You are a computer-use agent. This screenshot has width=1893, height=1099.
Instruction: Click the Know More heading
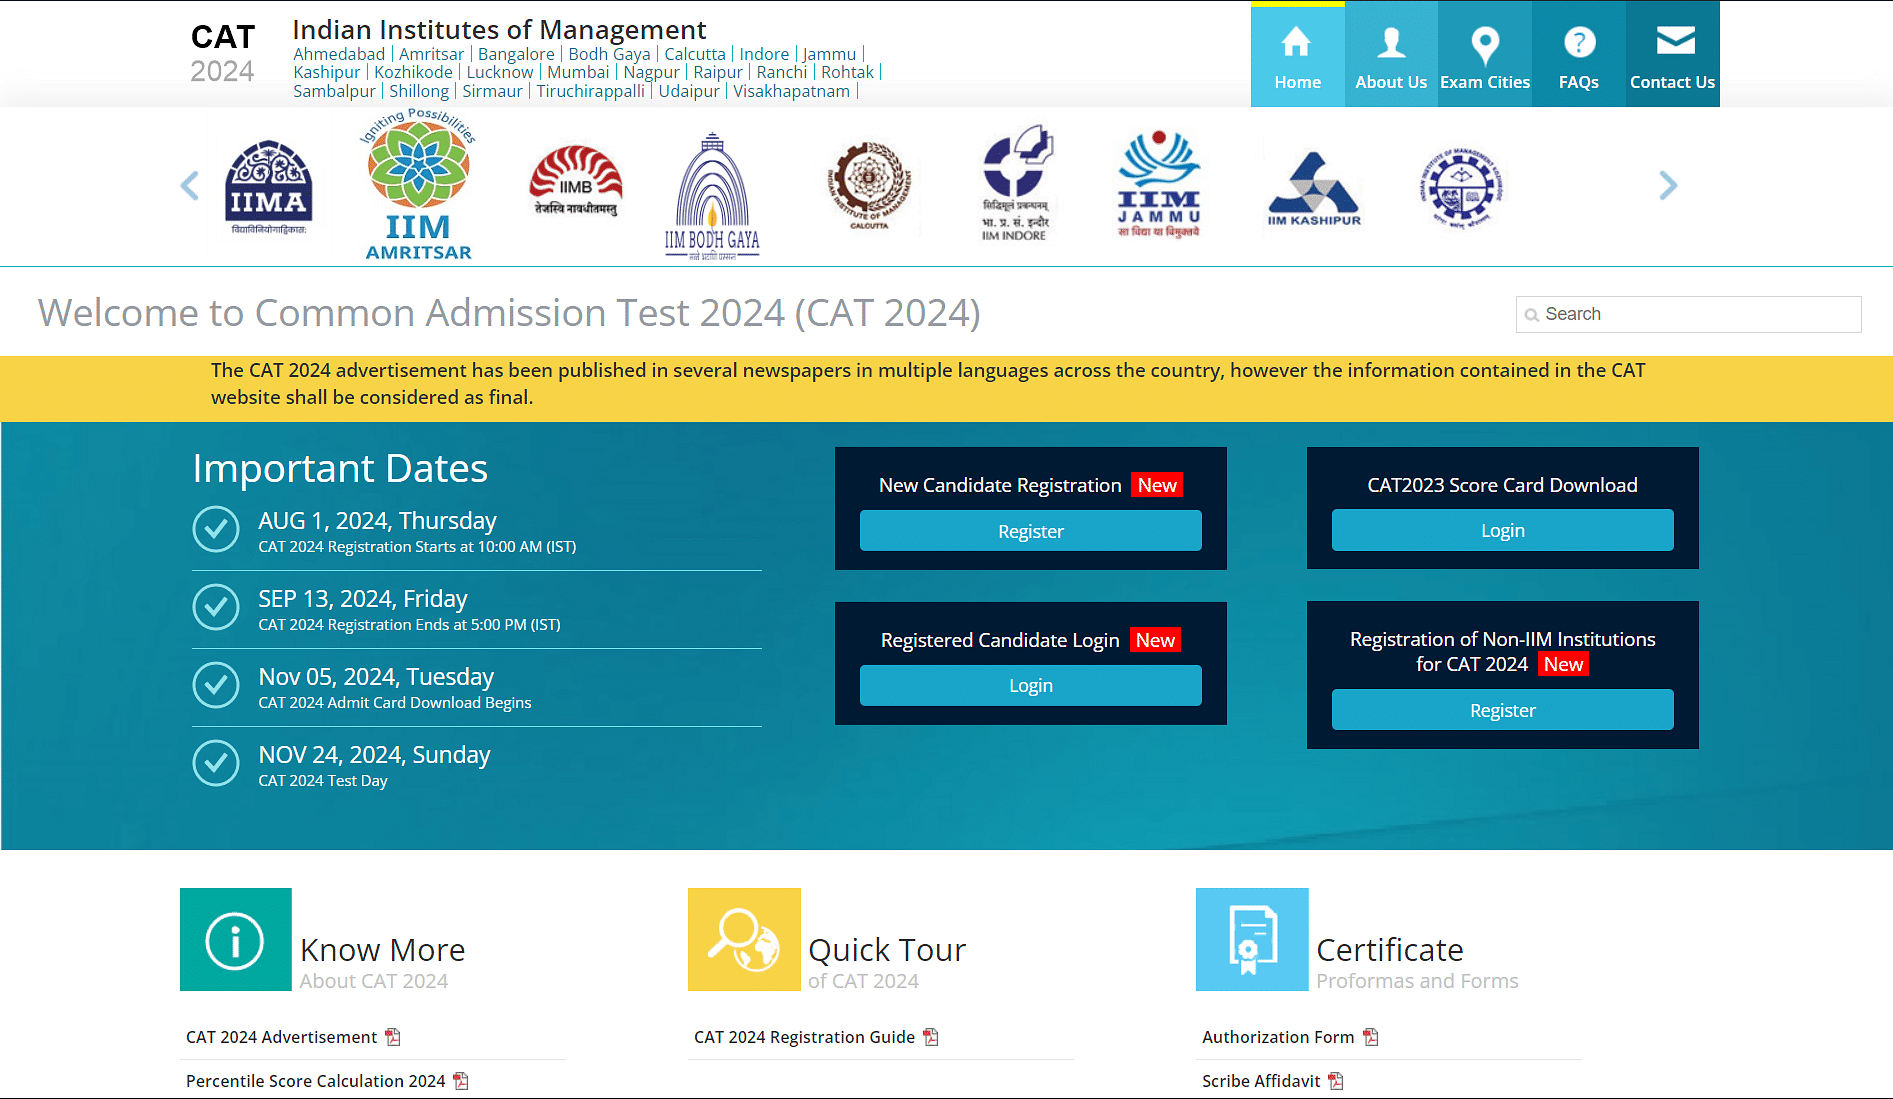[382, 949]
